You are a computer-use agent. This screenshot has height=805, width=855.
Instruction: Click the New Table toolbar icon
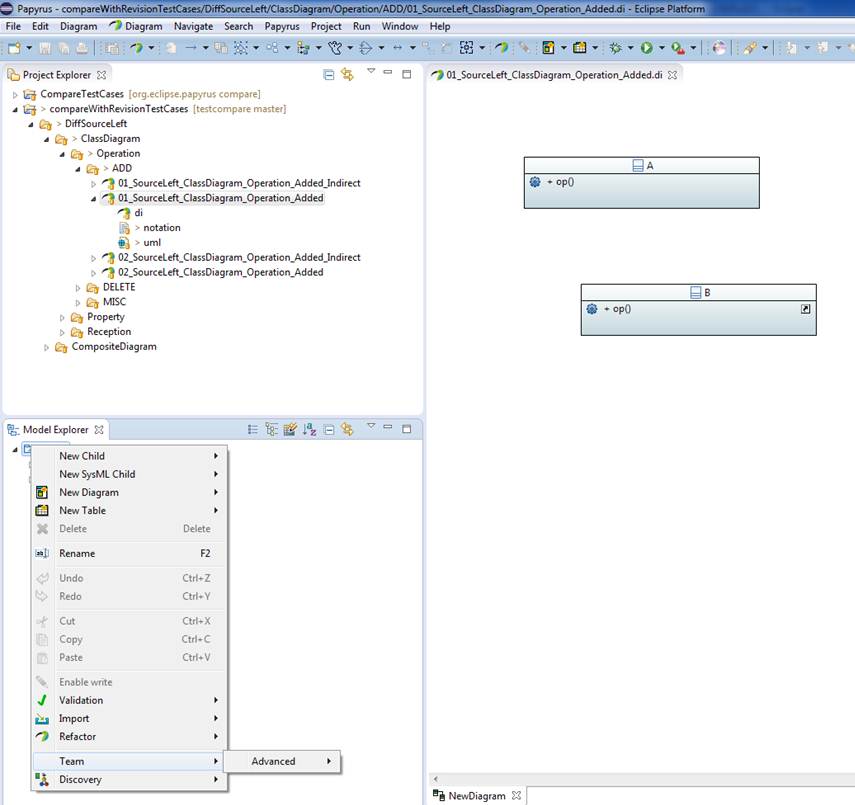pyautogui.click(x=580, y=48)
